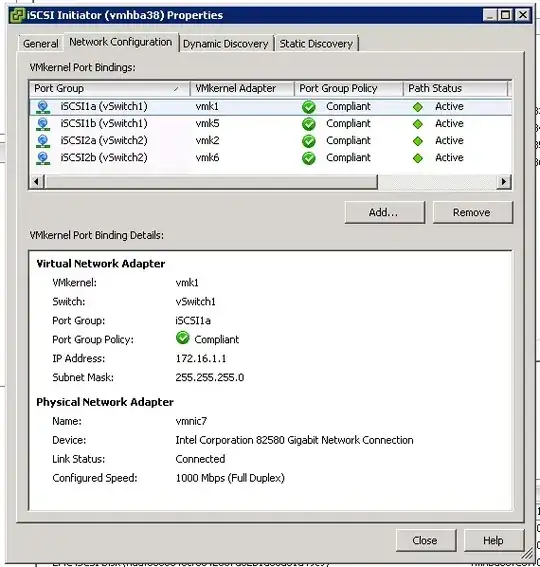The width and height of the screenshot is (540, 567).
Task: Click the subnet mask value 255.255.255.0
Action: [210, 378]
